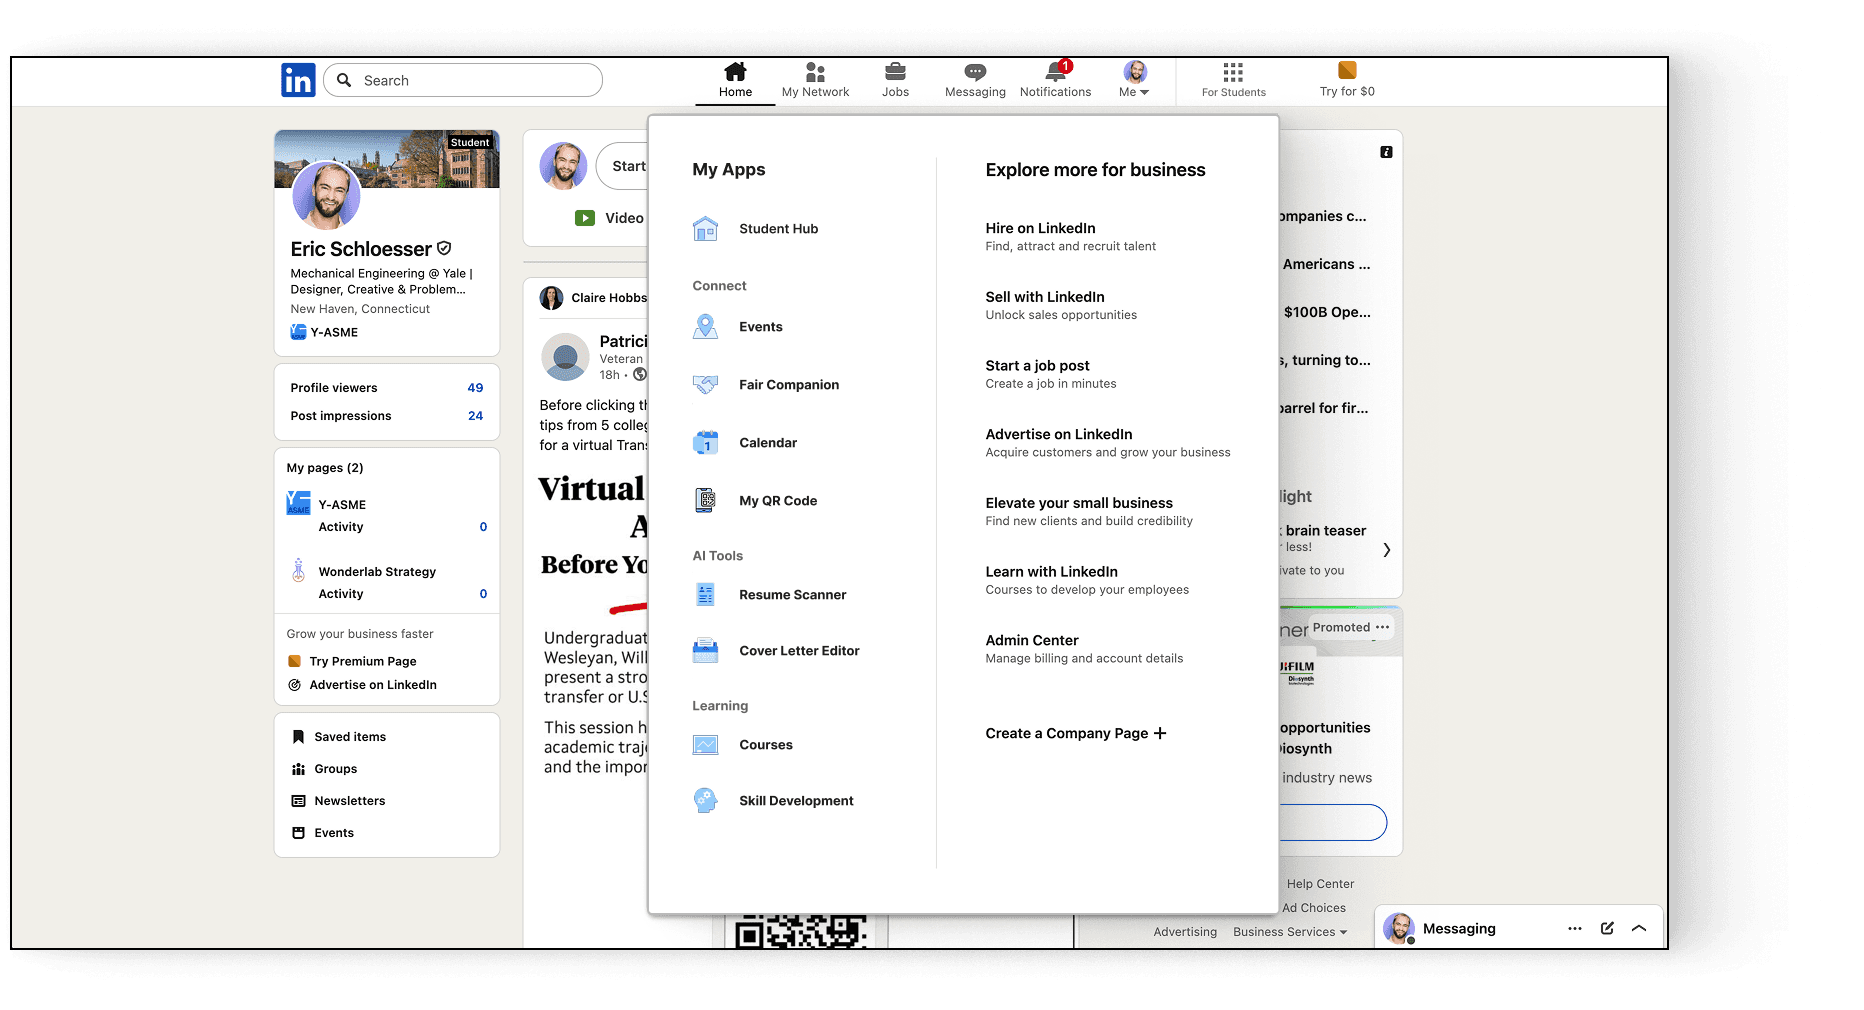The height and width of the screenshot is (1010, 1864).
Task: Open Wonderlab Strategy page
Action: point(377,572)
